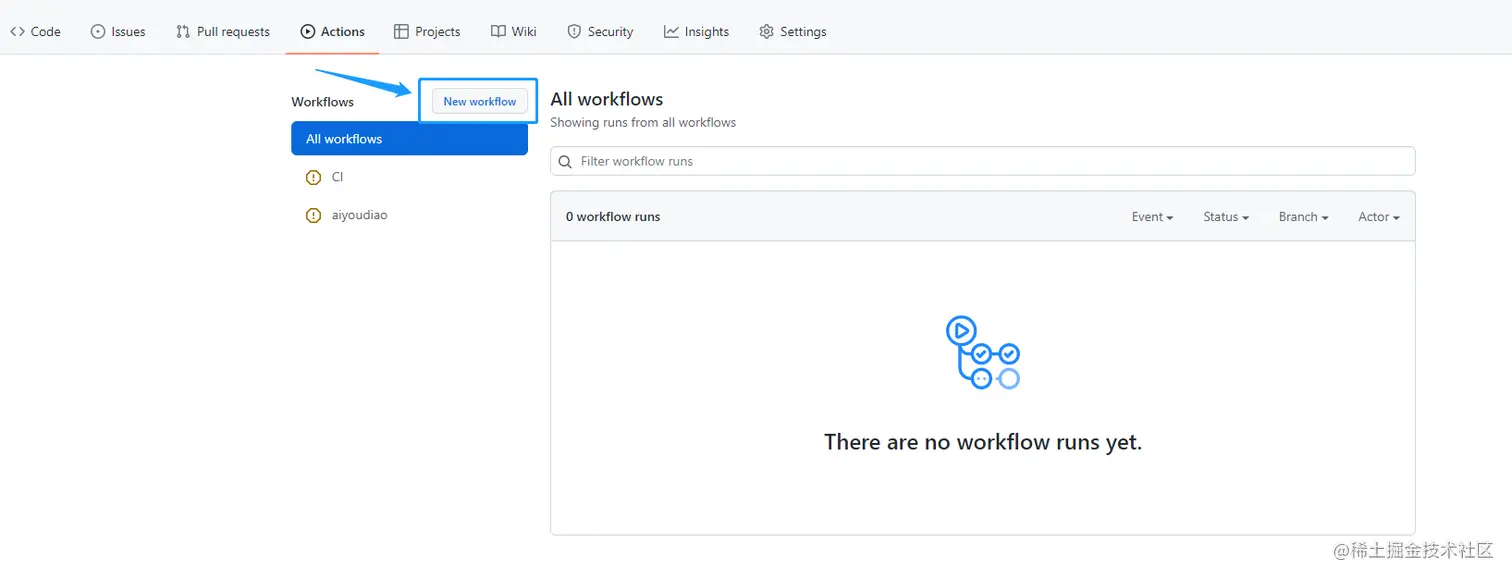Viewport: 1512px width, 579px height.
Task: Click the Projects table icon
Action: (x=401, y=32)
